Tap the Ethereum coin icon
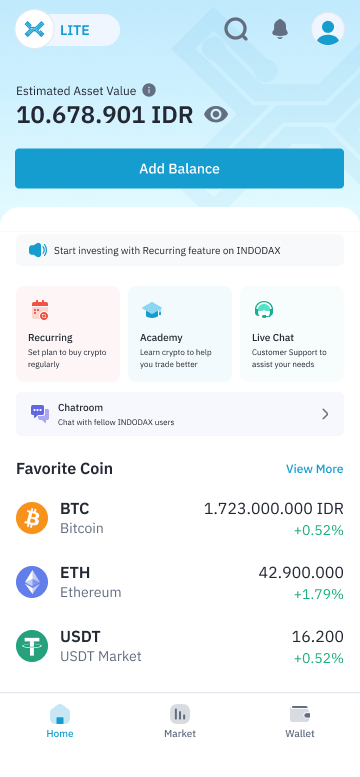Screen dimensions: 360x777 tap(32, 582)
